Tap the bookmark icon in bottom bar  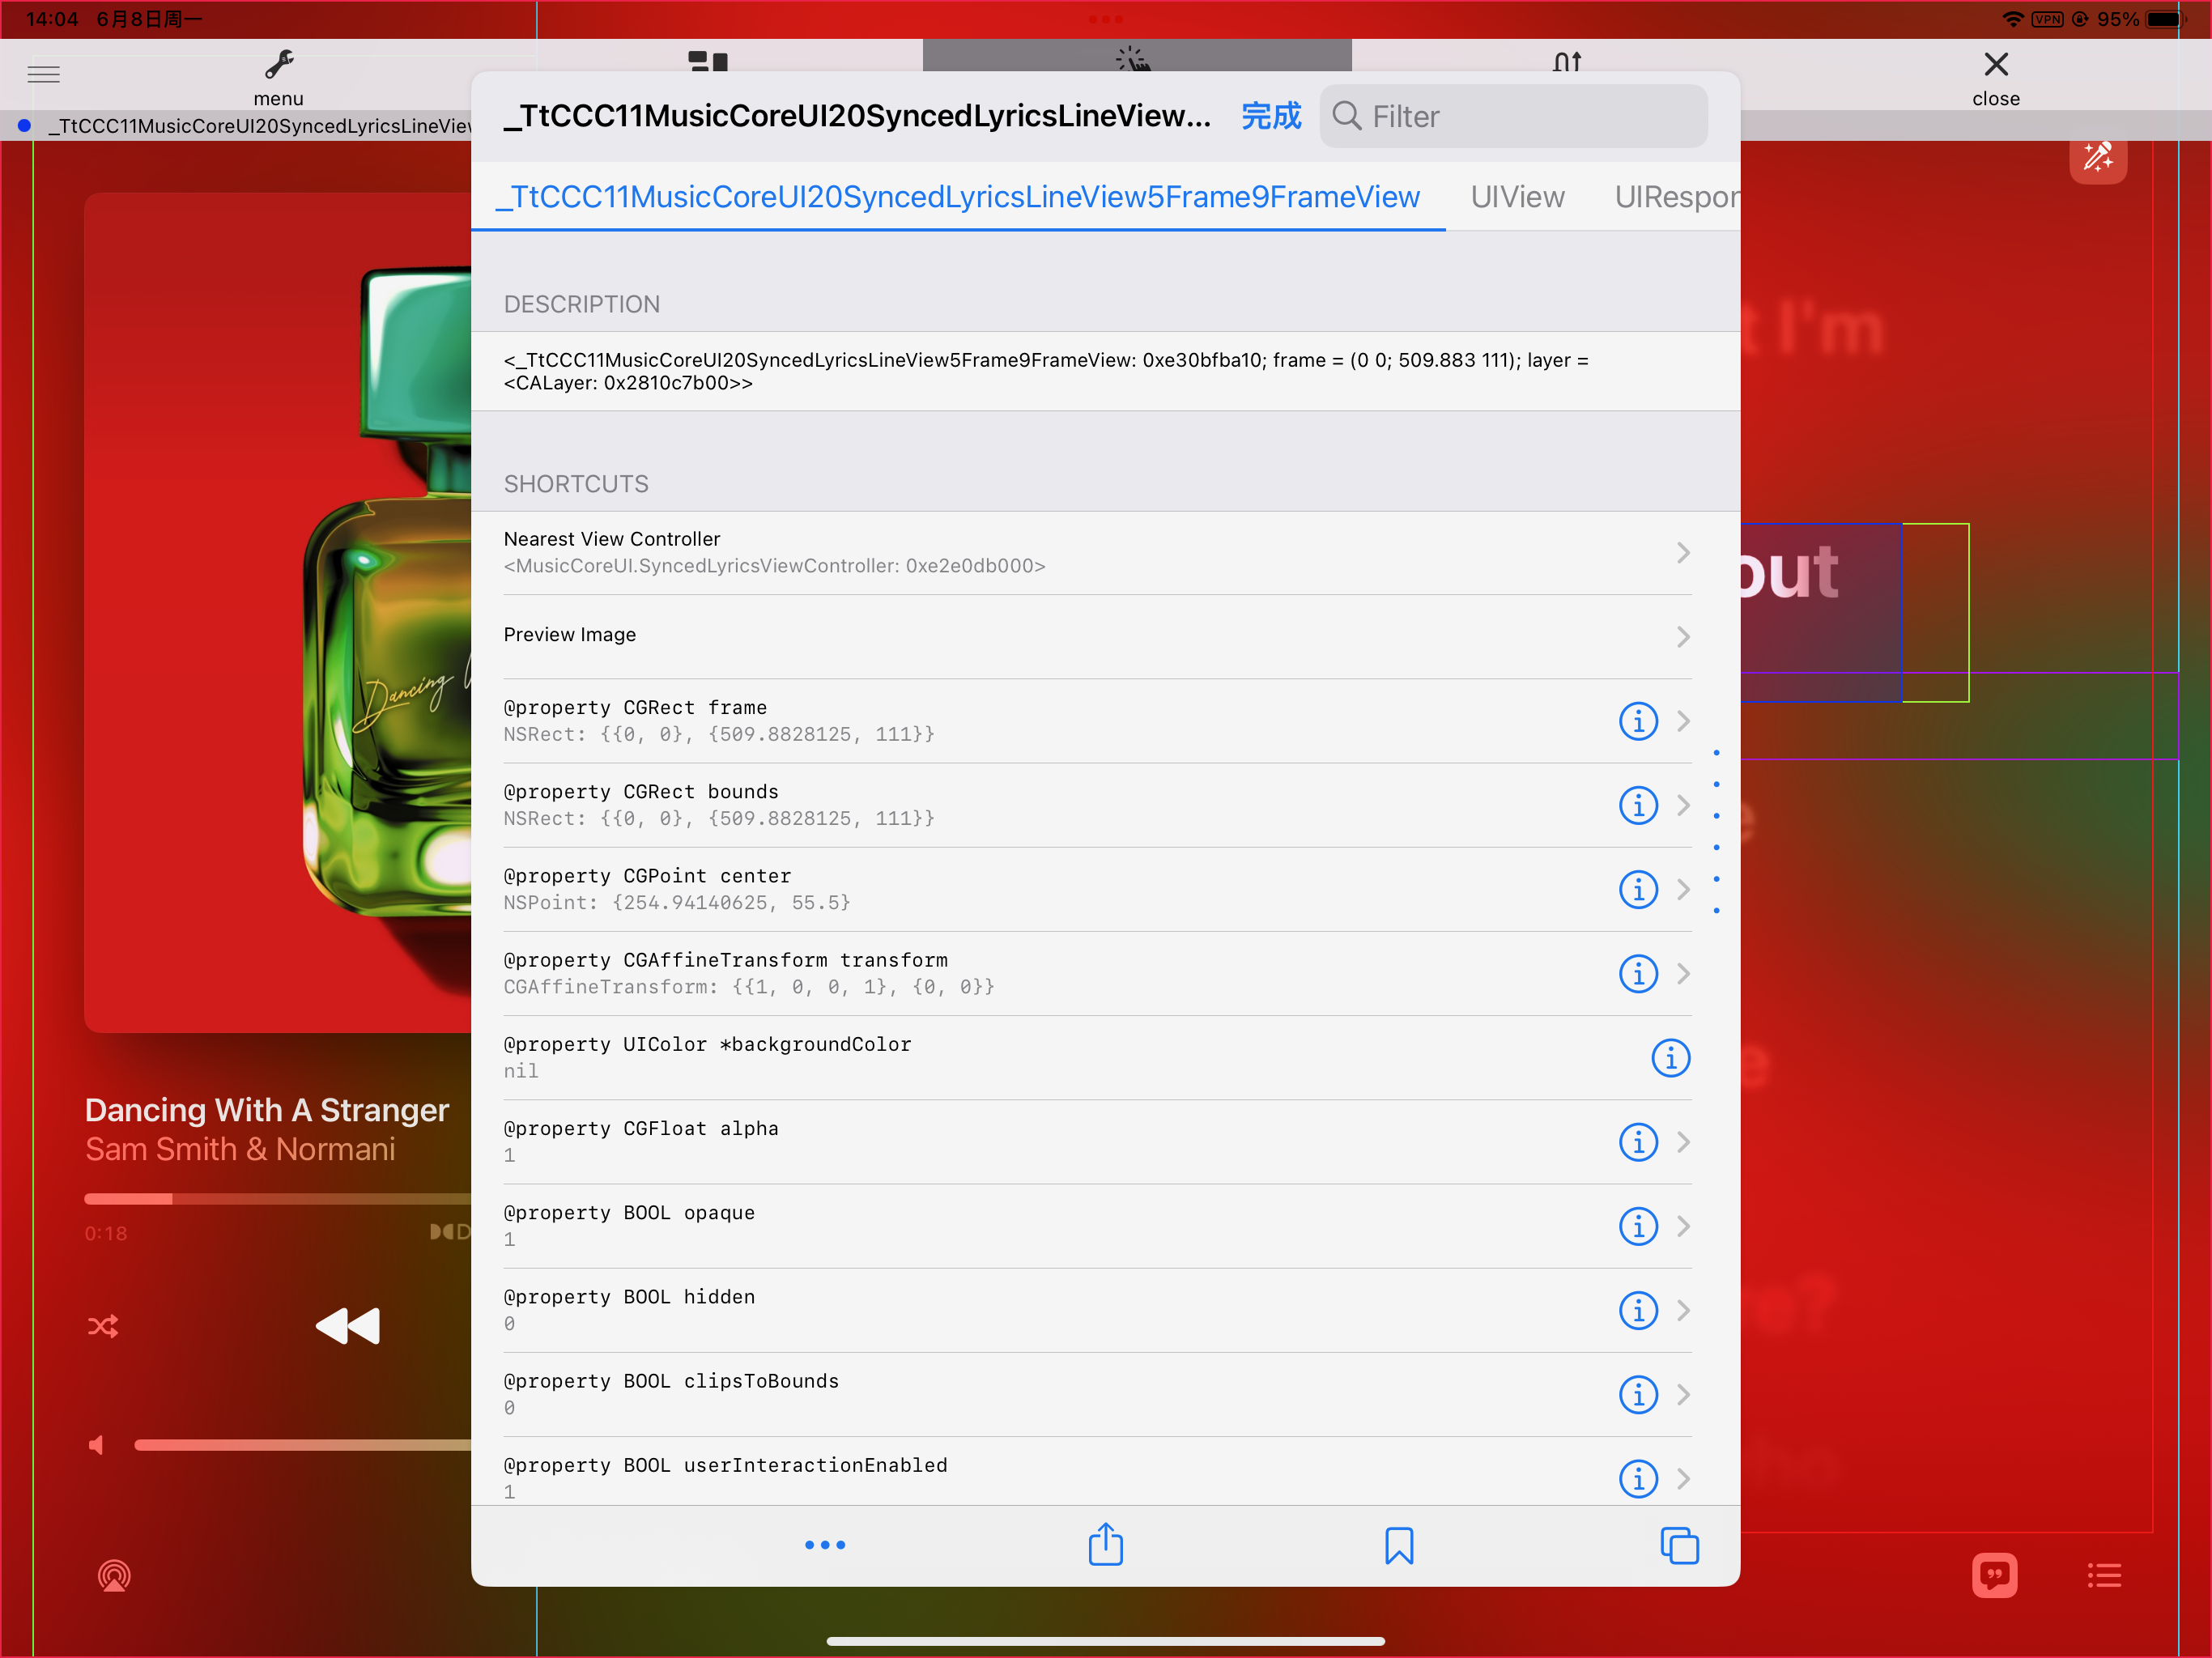coord(1398,1546)
